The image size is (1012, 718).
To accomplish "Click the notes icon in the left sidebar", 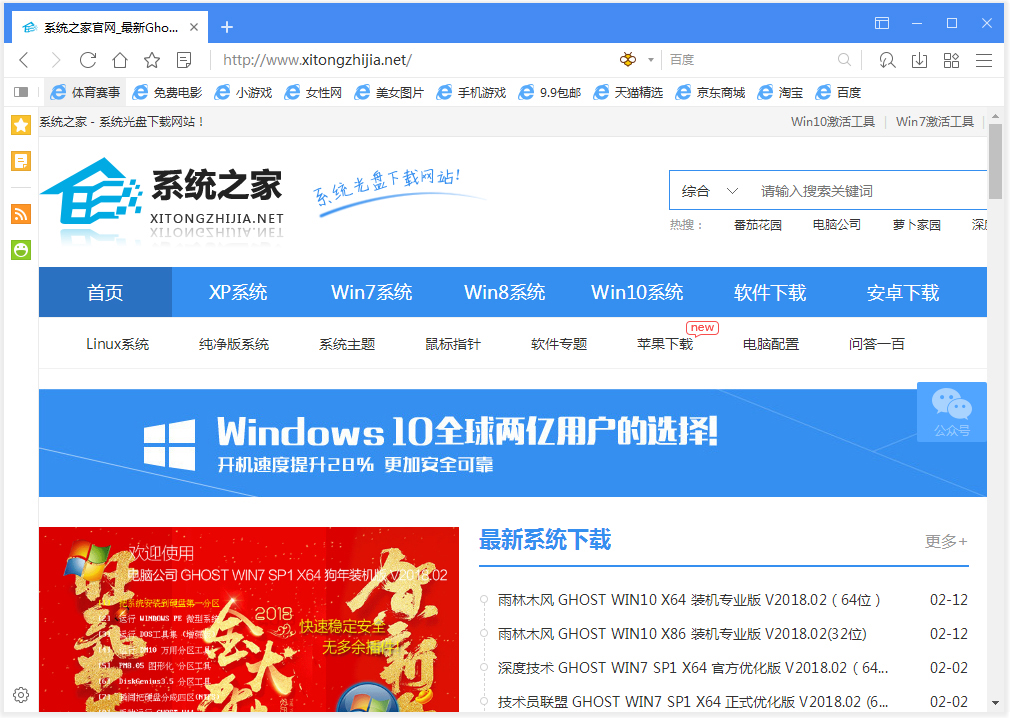I will point(20,161).
